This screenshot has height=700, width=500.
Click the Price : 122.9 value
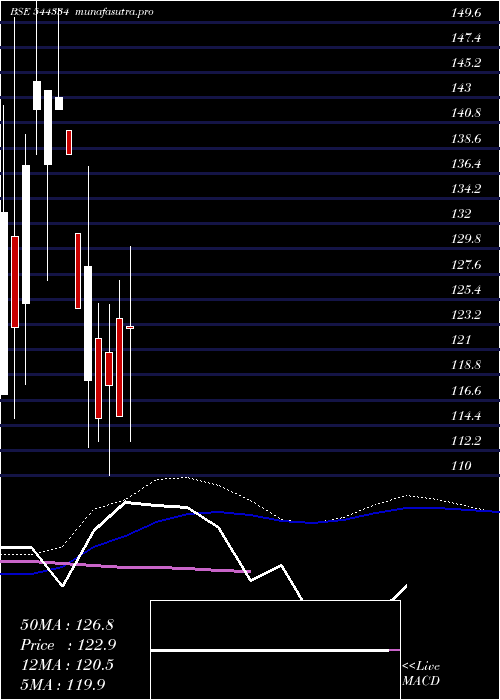click(68, 645)
